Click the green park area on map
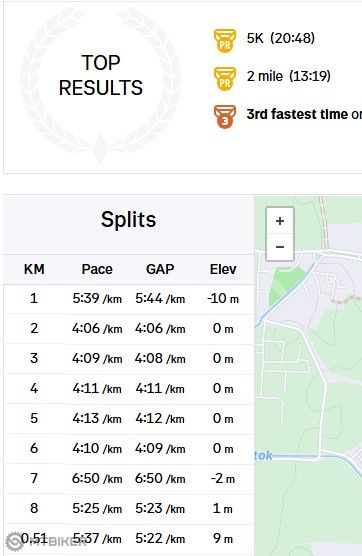The height and width of the screenshot is (556, 362). [x=284, y=282]
